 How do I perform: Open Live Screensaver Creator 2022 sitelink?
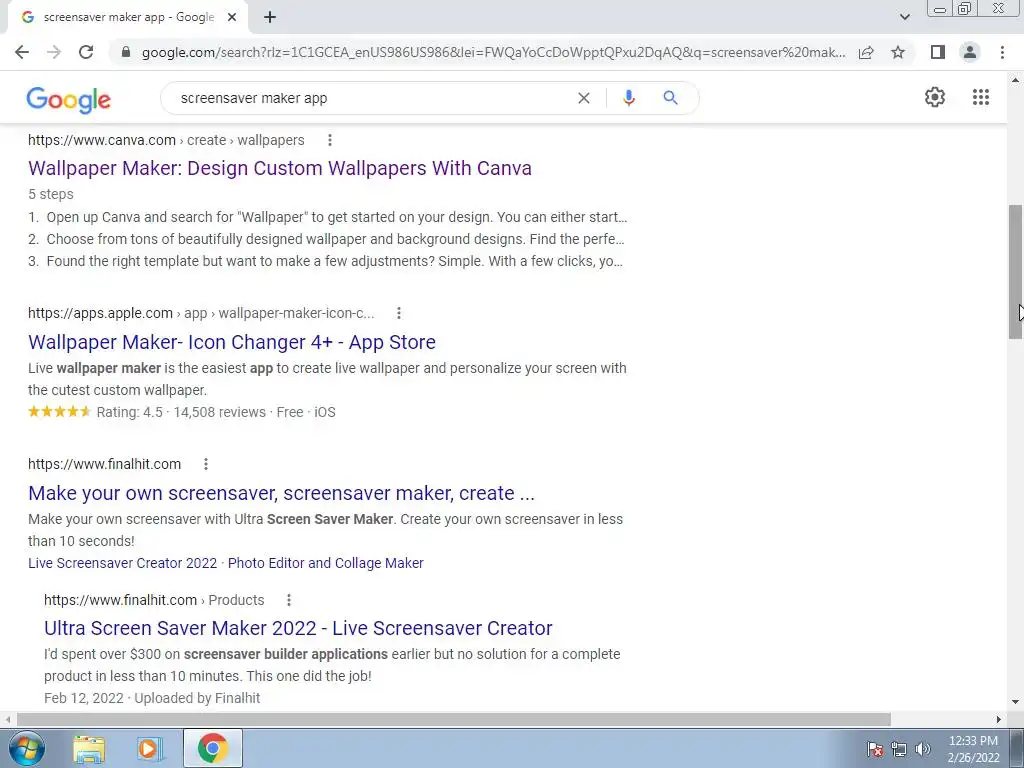point(122,563)
